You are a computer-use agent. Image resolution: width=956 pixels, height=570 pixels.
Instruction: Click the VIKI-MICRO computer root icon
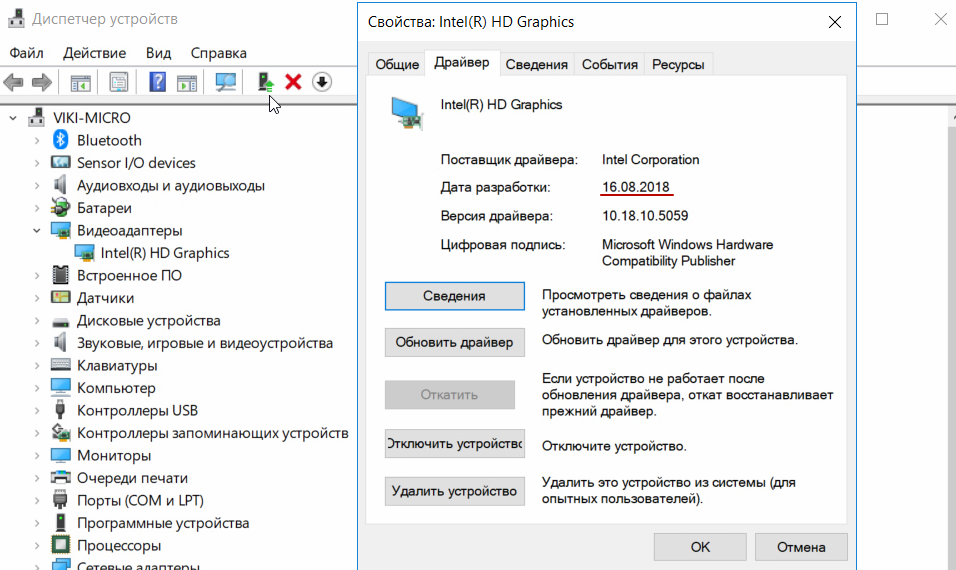[x=37, y=117]
